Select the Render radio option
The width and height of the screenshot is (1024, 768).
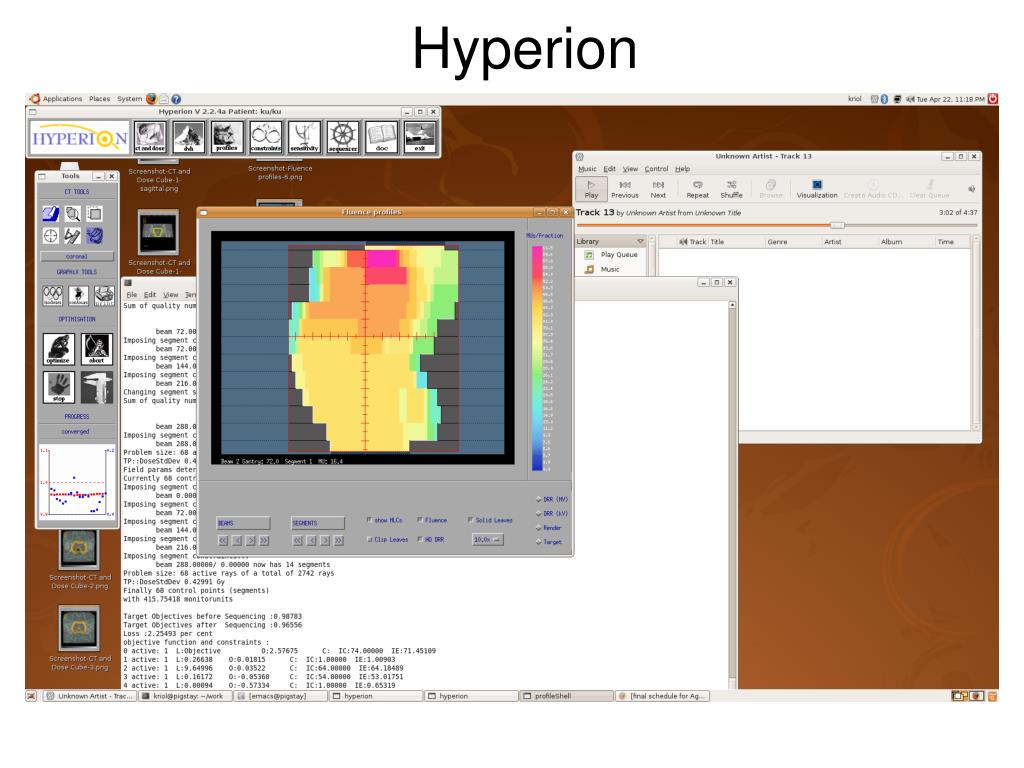tap(539, 528)
